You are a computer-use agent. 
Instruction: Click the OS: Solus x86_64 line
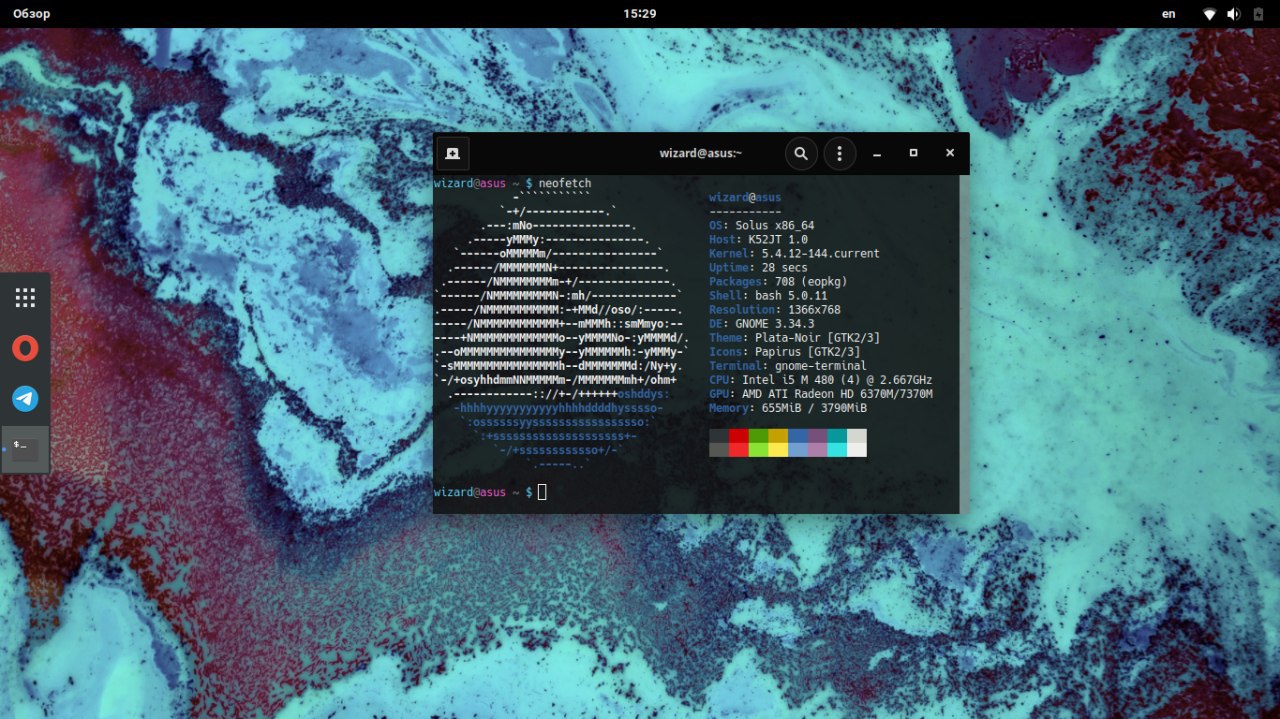(x=761, y=226)
